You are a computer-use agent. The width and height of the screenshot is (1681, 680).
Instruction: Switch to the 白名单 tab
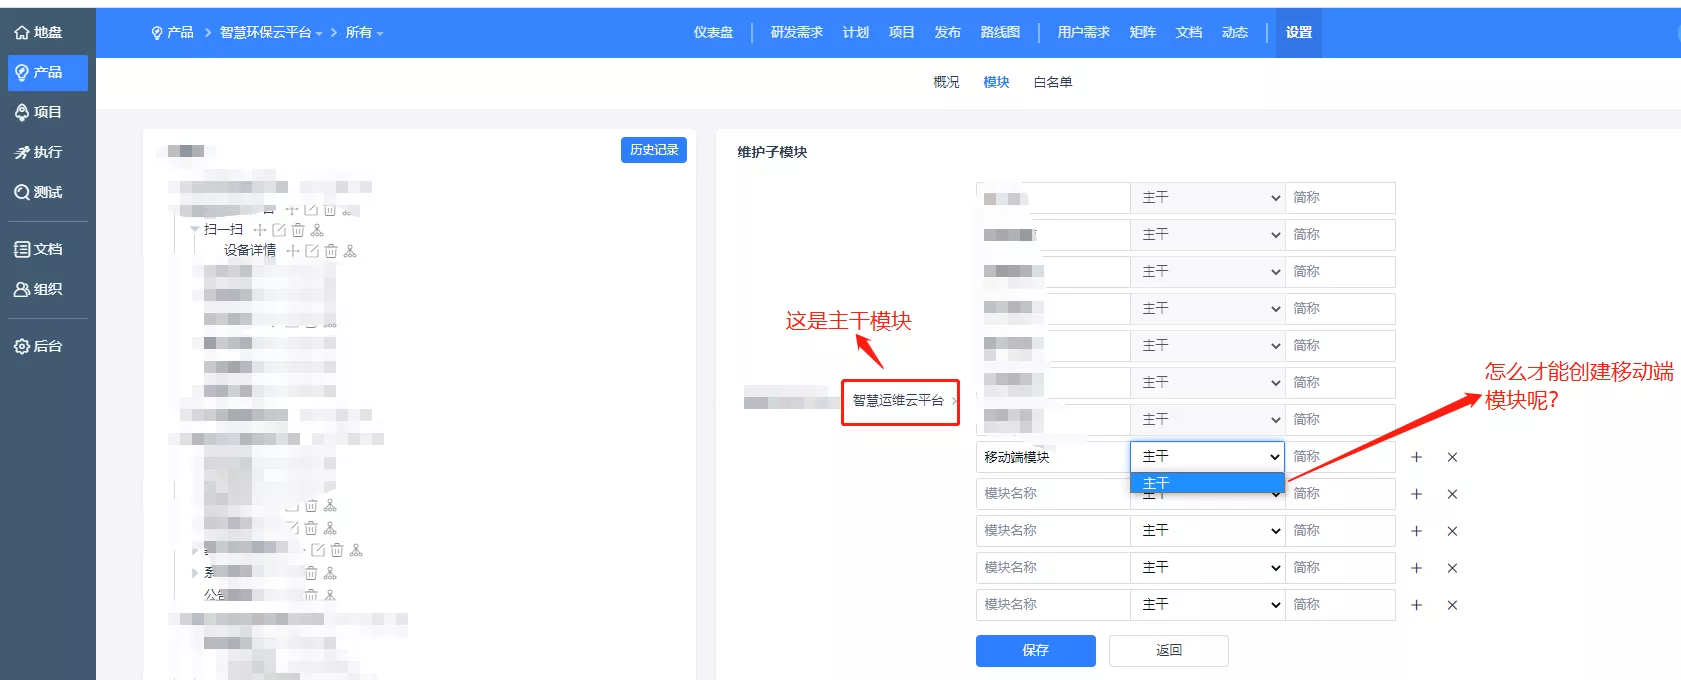tap(1052, 82)
